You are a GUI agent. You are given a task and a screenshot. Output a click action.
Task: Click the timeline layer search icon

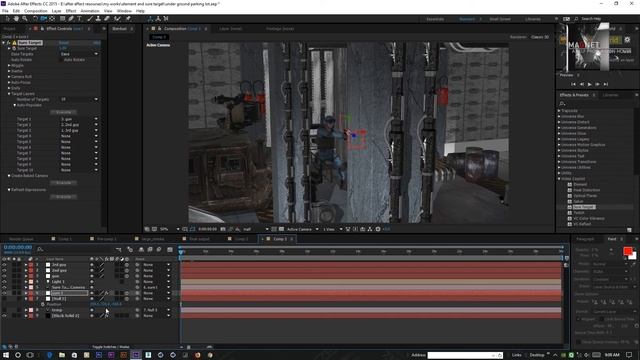[40, 249]
